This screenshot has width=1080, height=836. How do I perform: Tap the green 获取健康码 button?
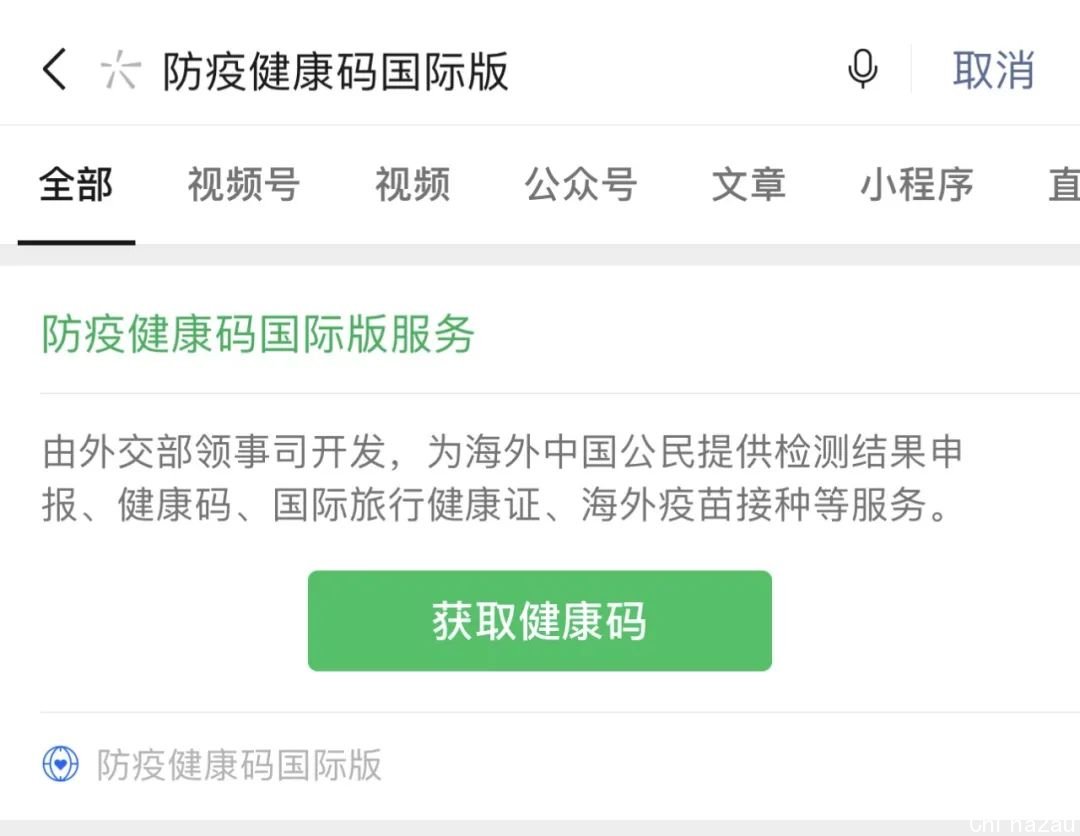(x=539, y=620)
